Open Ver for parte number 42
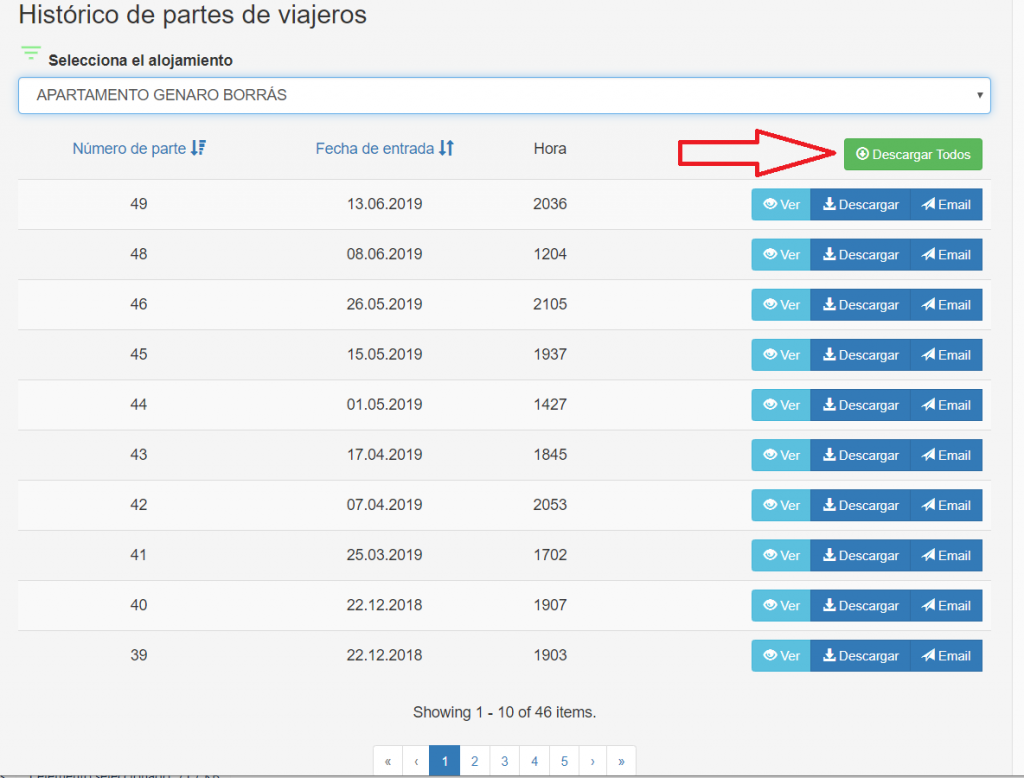This screenshot has height=778, width=1024. [780, 505]
